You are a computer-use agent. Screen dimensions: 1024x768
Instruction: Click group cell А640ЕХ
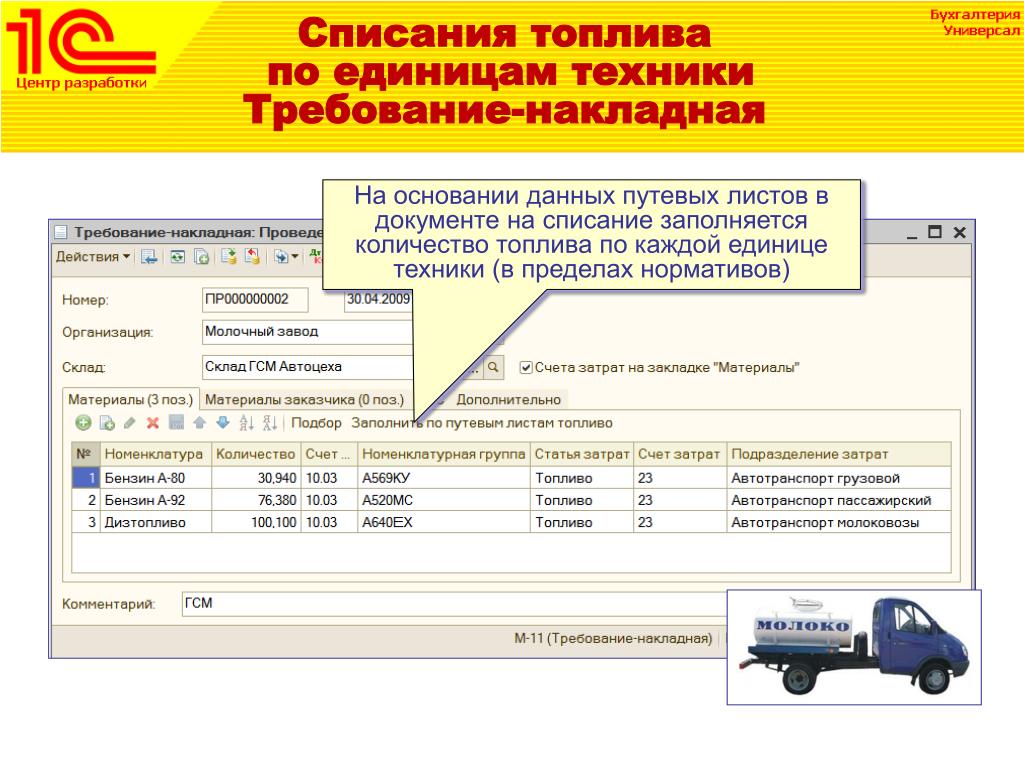click(x=443, y=522)
